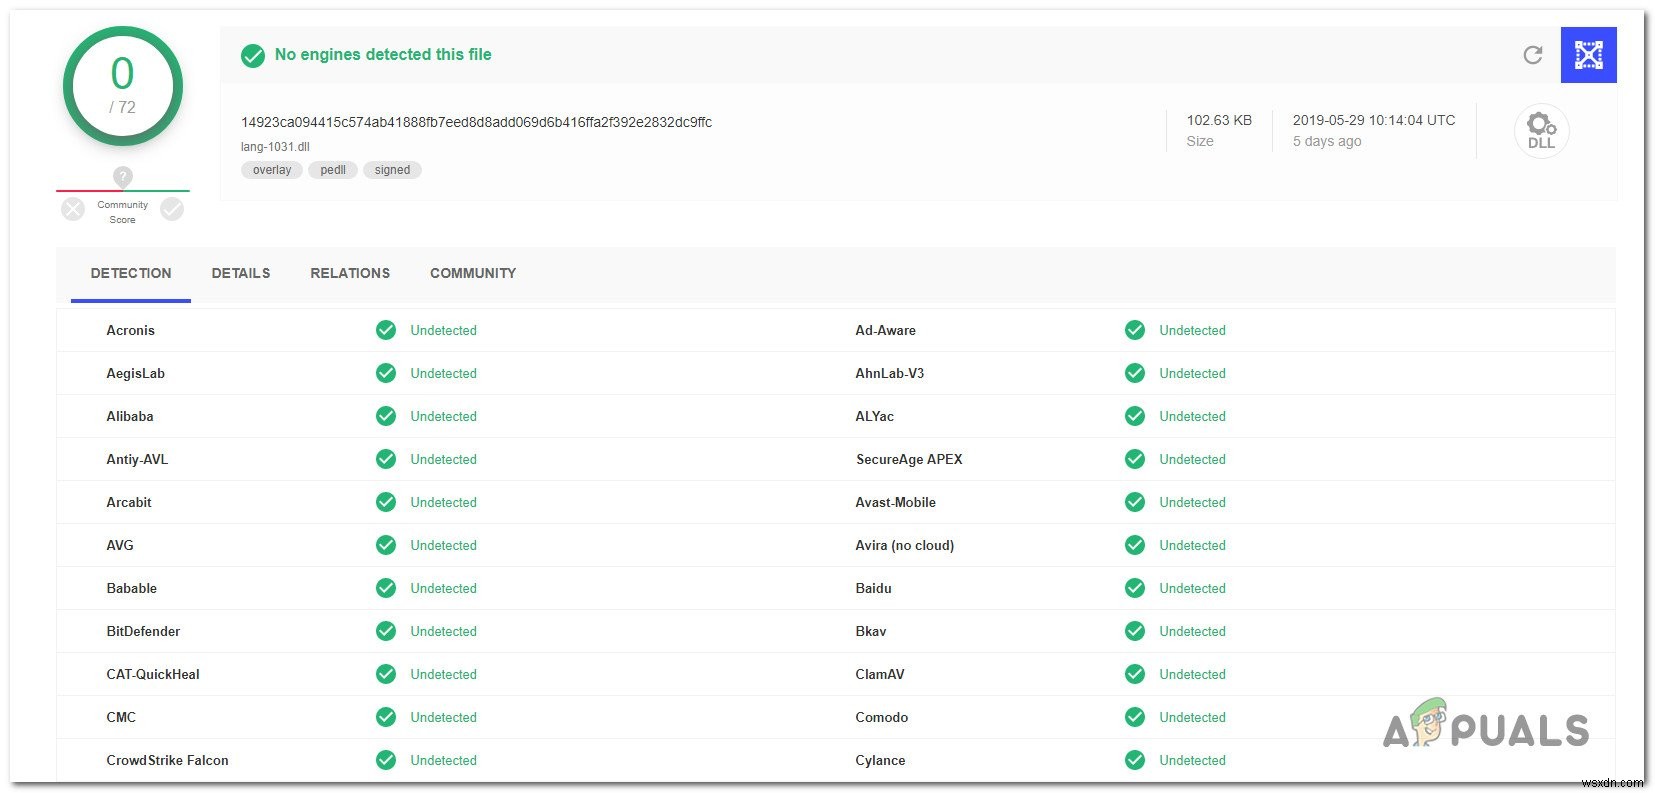
Task: Click the check icon next to Ad-Aware result
Action: pos(1135,330)
